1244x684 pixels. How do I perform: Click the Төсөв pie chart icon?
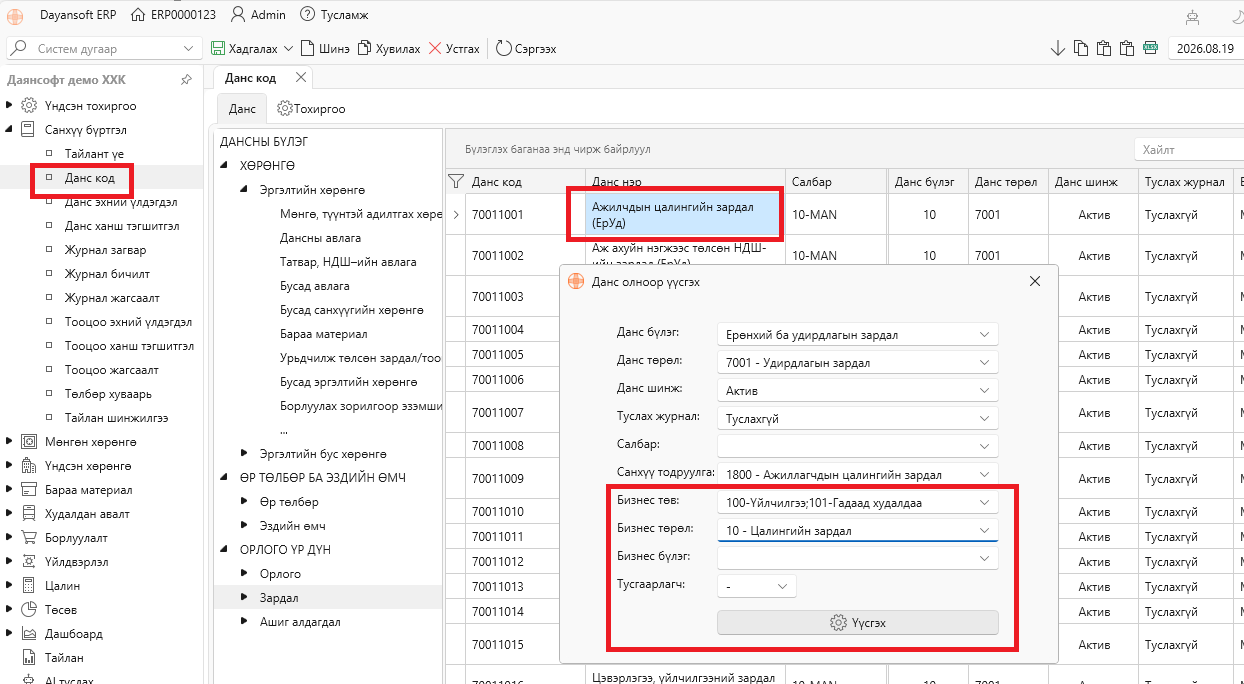pyautogui.click(x=28, y=610)
